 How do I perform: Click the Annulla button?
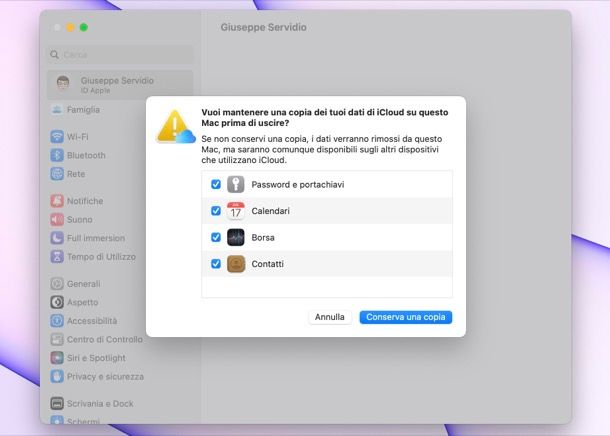click(330, 317)
